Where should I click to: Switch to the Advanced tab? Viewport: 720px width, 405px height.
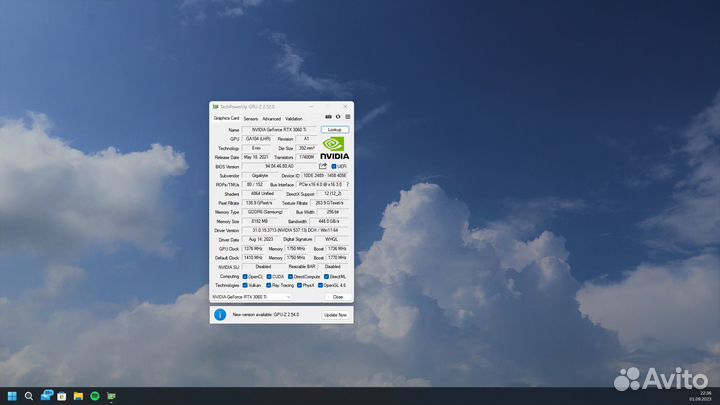[x=271, y=118]
